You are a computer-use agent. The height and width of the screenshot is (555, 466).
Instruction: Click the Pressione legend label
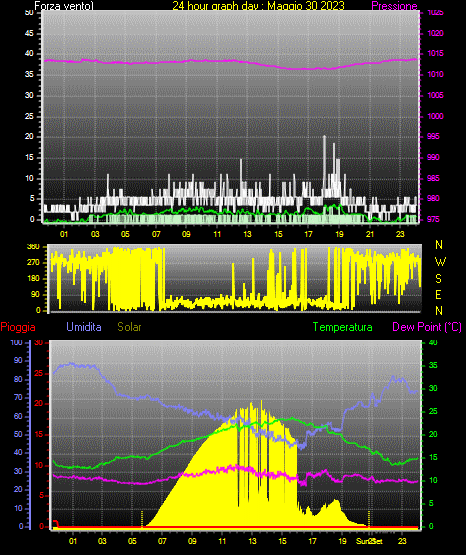pyautogui.click(x=394, y=6)
